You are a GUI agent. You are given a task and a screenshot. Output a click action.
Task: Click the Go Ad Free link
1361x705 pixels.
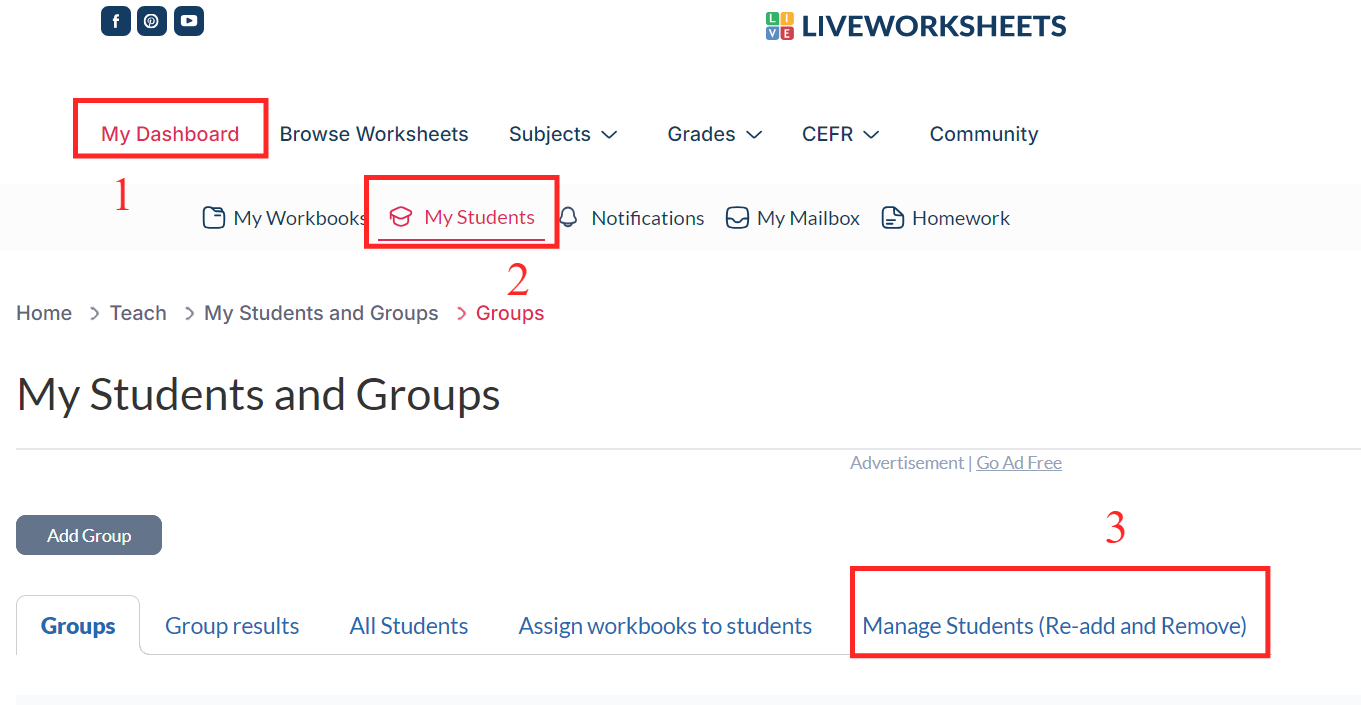tap(1019, 463)
